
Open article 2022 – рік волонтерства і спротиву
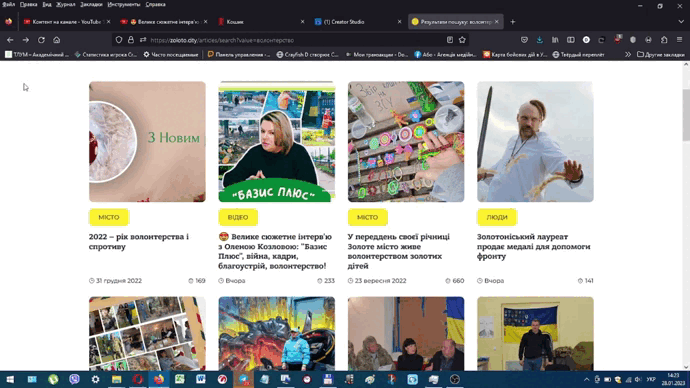click(x=139, y=242)
